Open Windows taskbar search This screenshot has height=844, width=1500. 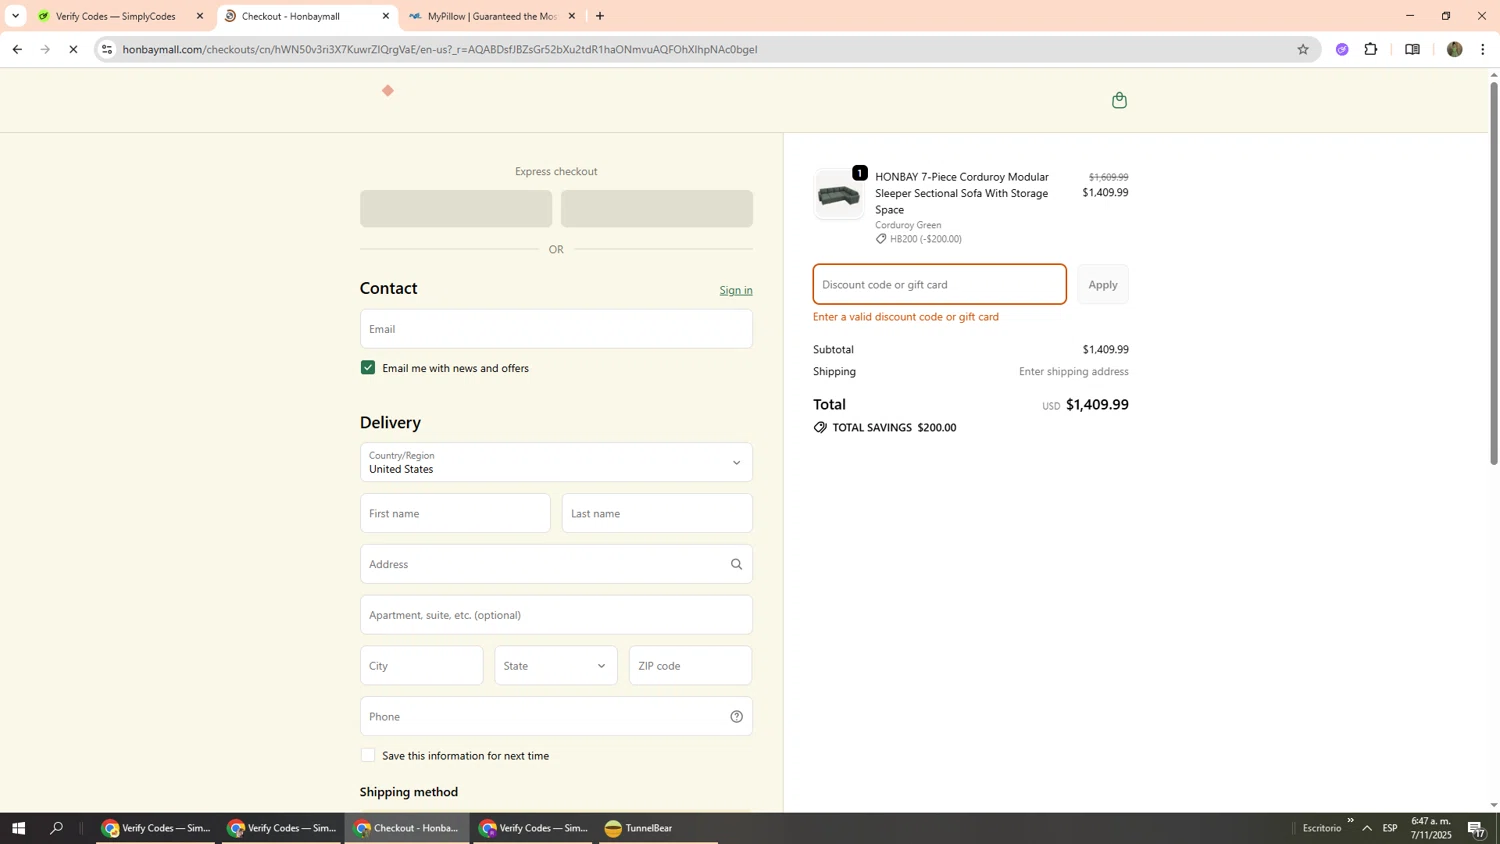click(57, 828)
